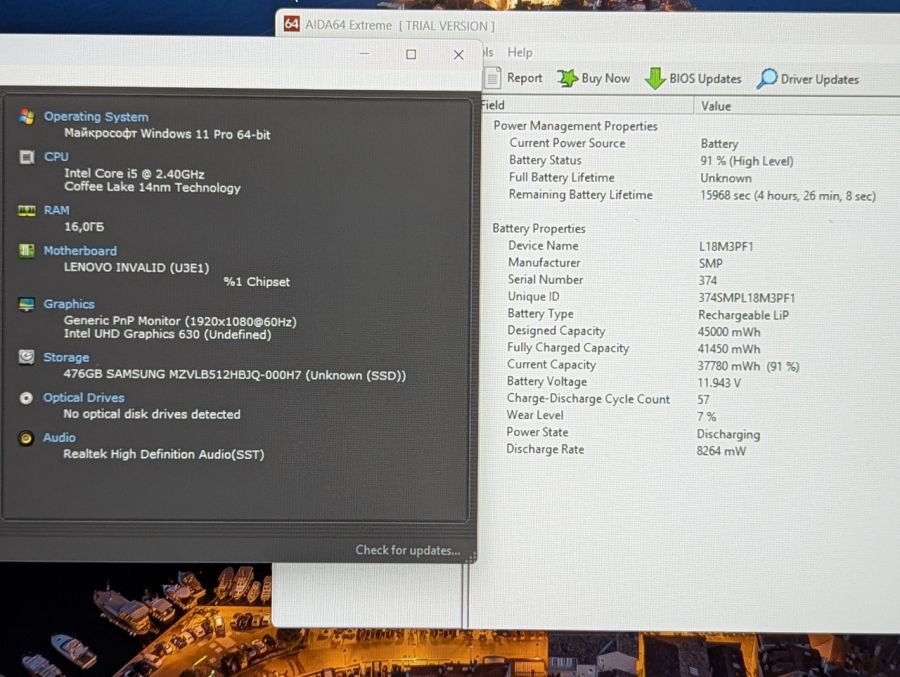This screenshot has width=900, height=677.
Task: Select the Battery Properties heading row
Action: (539, 229)
